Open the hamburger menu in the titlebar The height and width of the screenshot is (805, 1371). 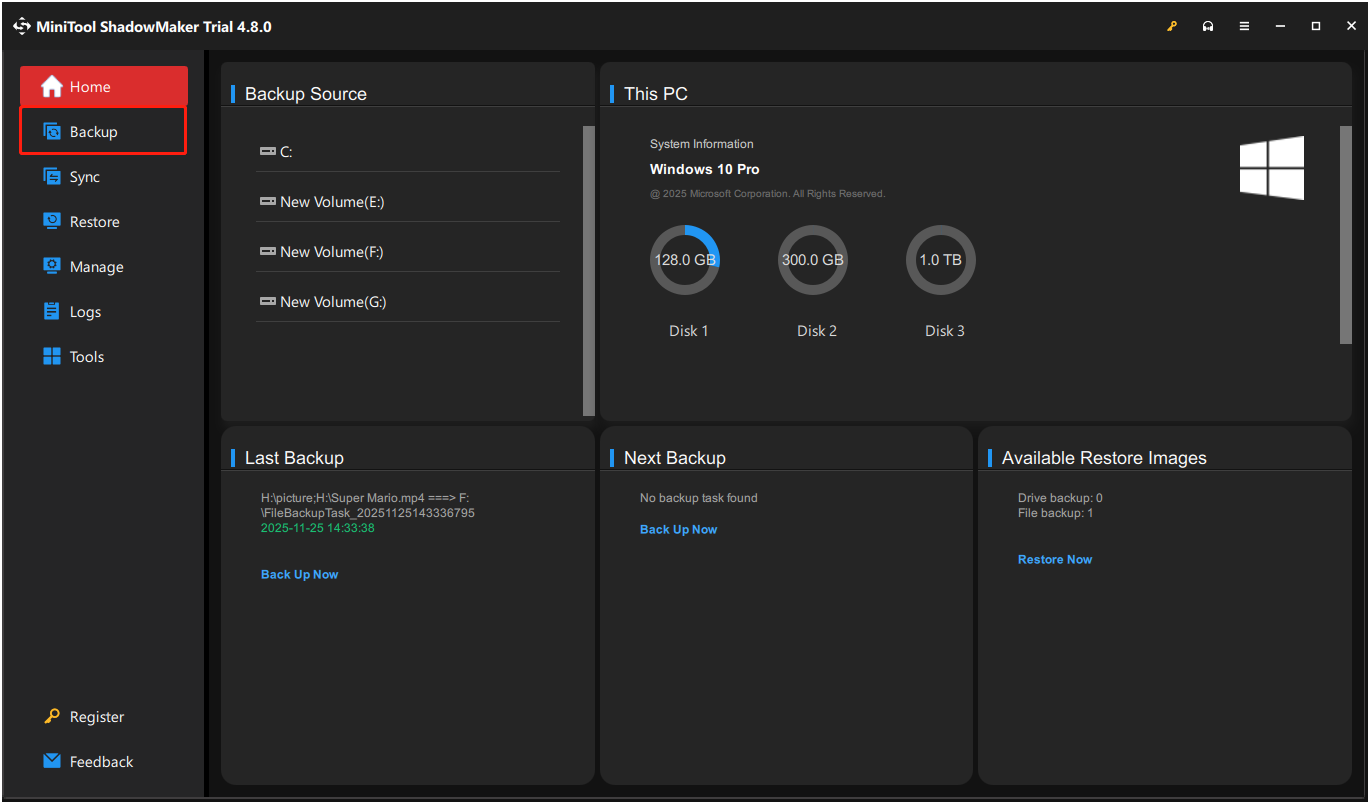(x=1244, y=26)
